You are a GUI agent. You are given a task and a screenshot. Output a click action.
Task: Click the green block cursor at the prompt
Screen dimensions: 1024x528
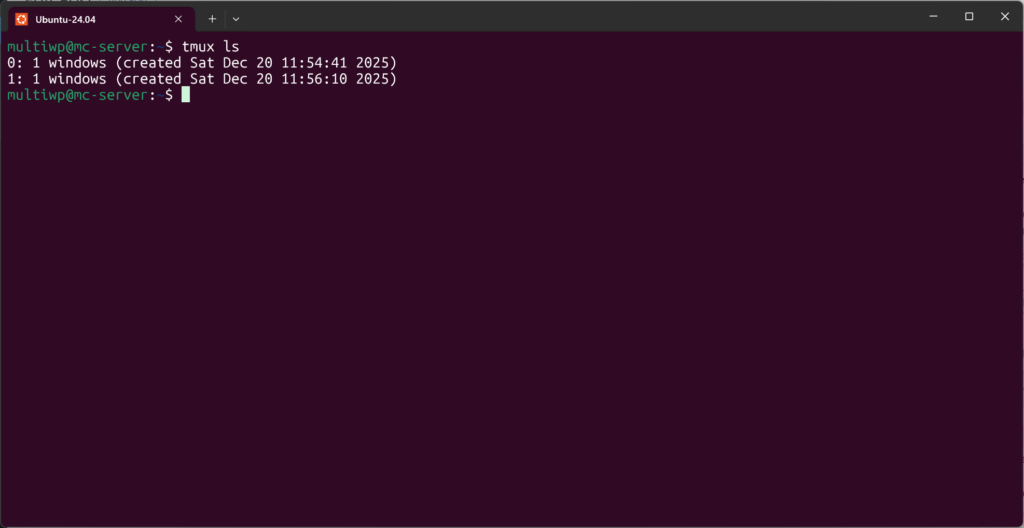tap(185, 95)
